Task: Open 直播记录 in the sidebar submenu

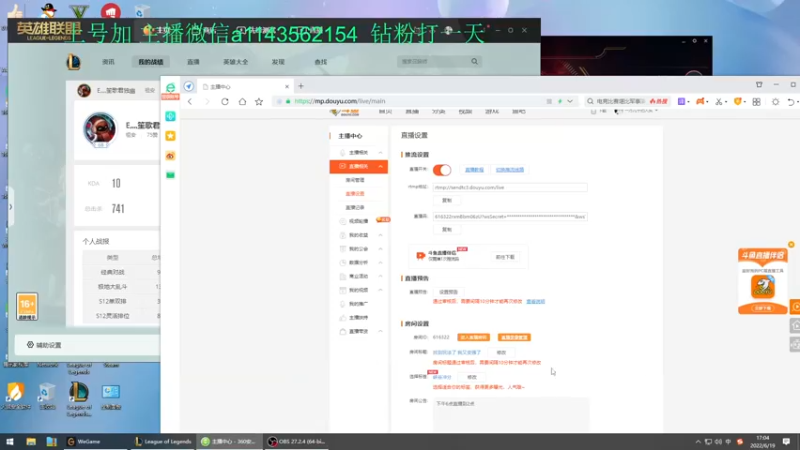Action: (355, 208)
